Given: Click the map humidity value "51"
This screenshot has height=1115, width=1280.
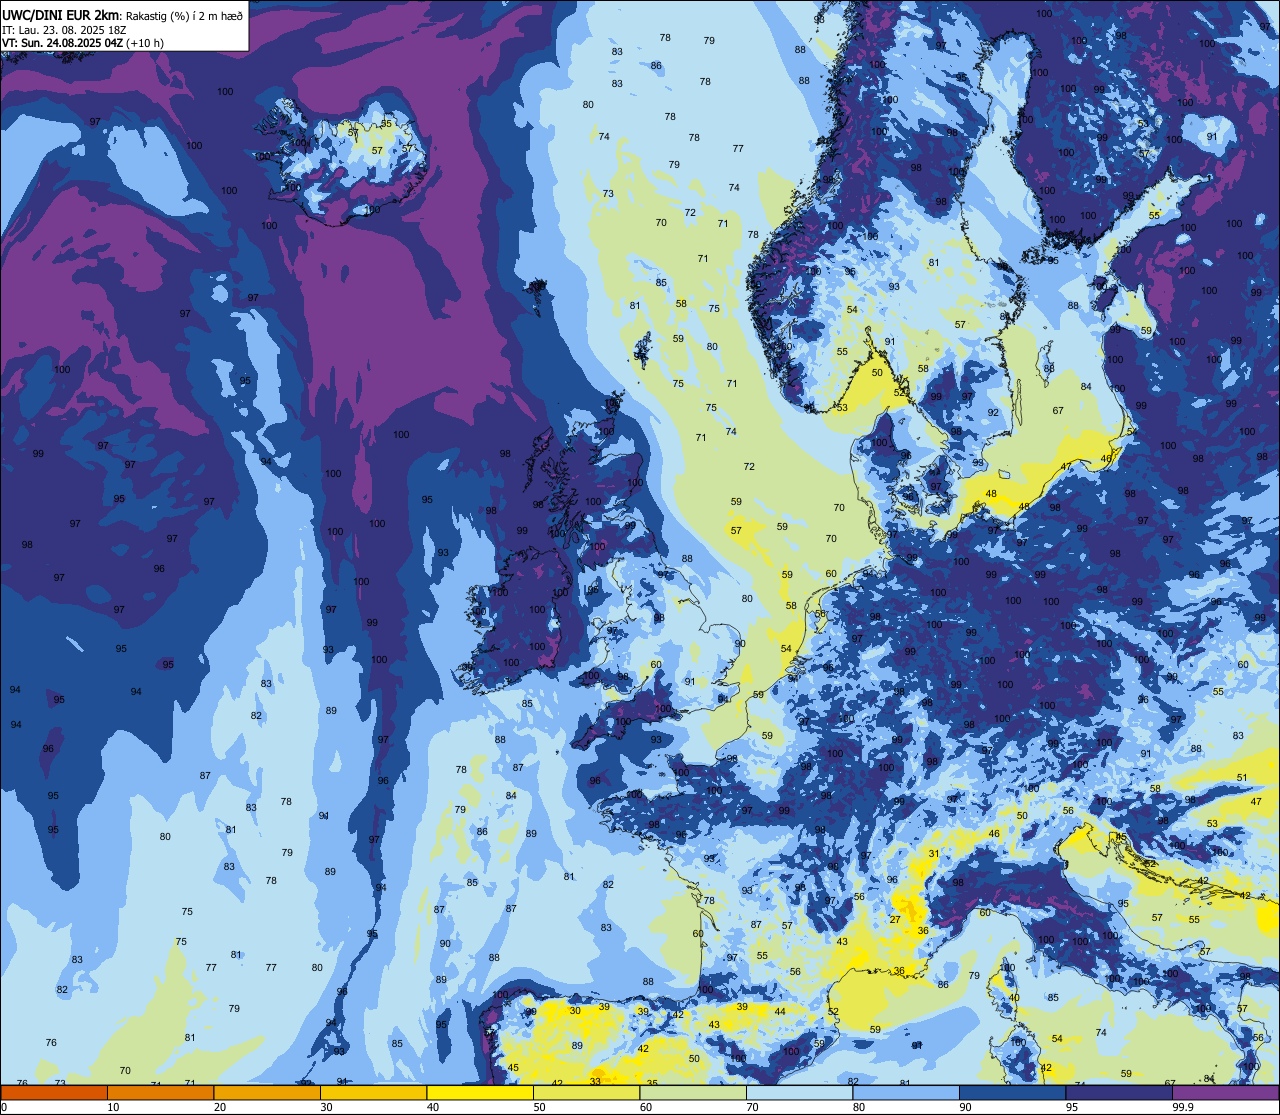Looking at the screenshot, I should pyautogui.click(x=1242, y=777).
